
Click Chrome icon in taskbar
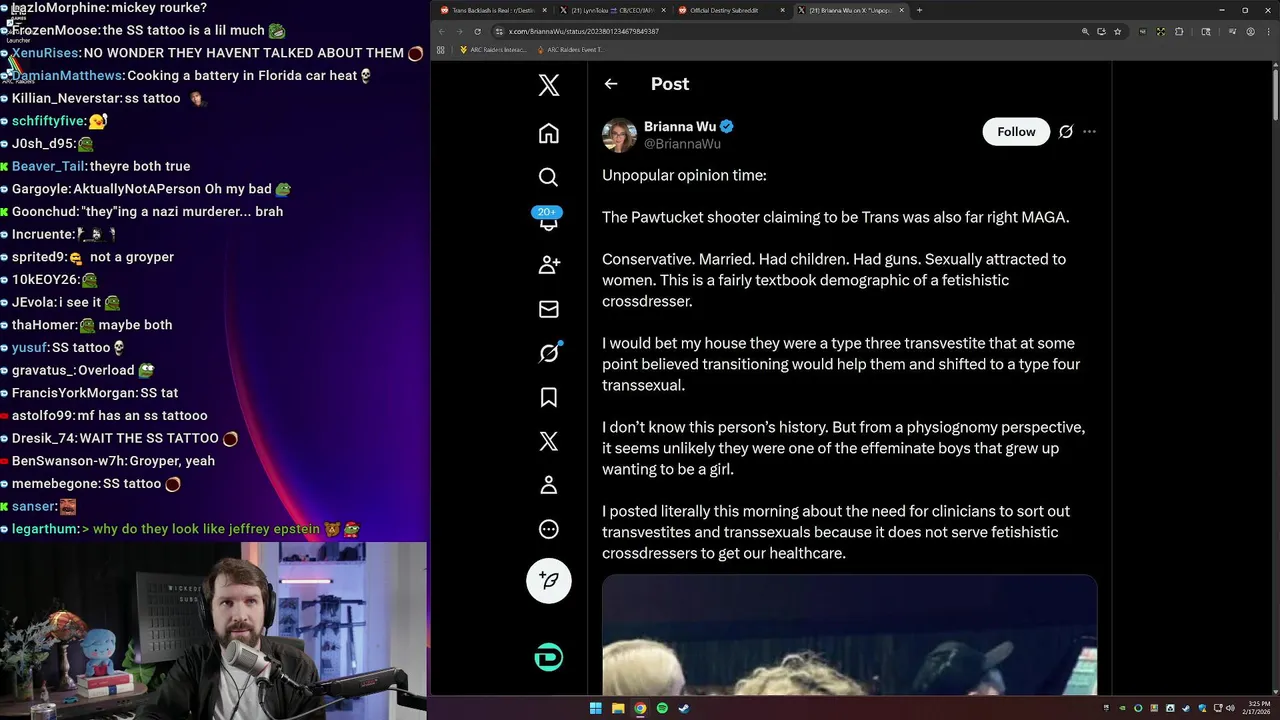point(640,708)
